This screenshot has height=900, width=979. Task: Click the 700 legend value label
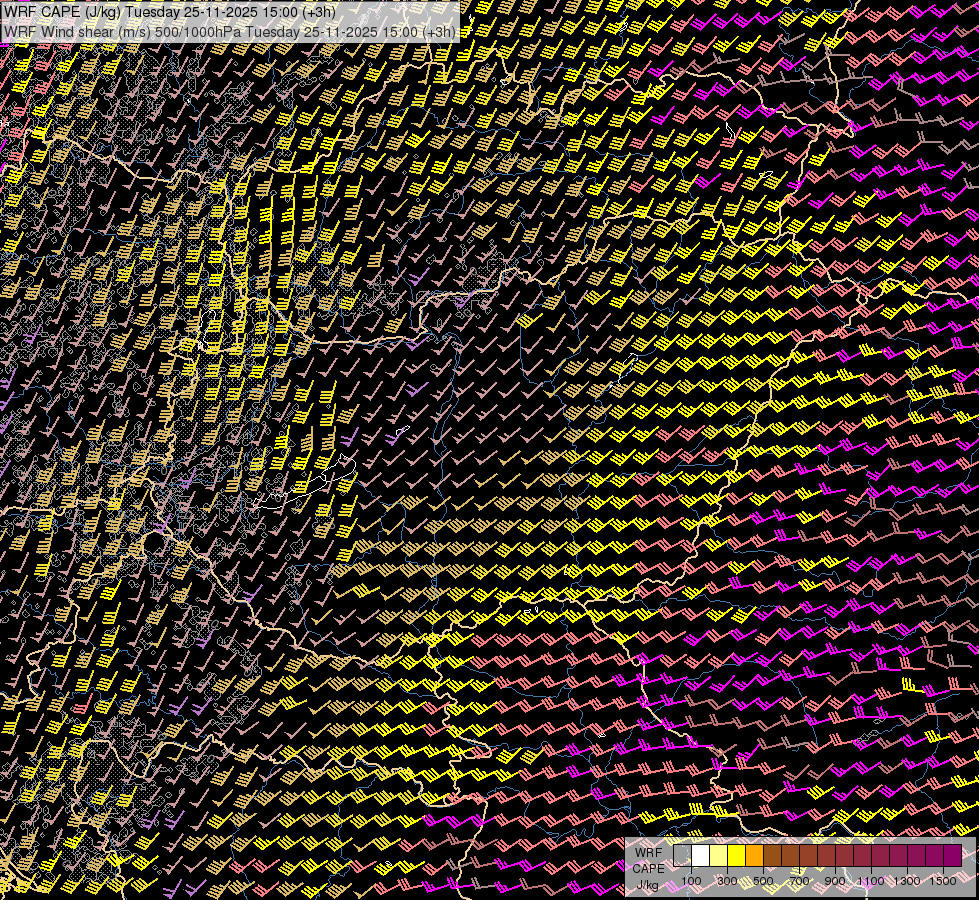click(799, 881)
